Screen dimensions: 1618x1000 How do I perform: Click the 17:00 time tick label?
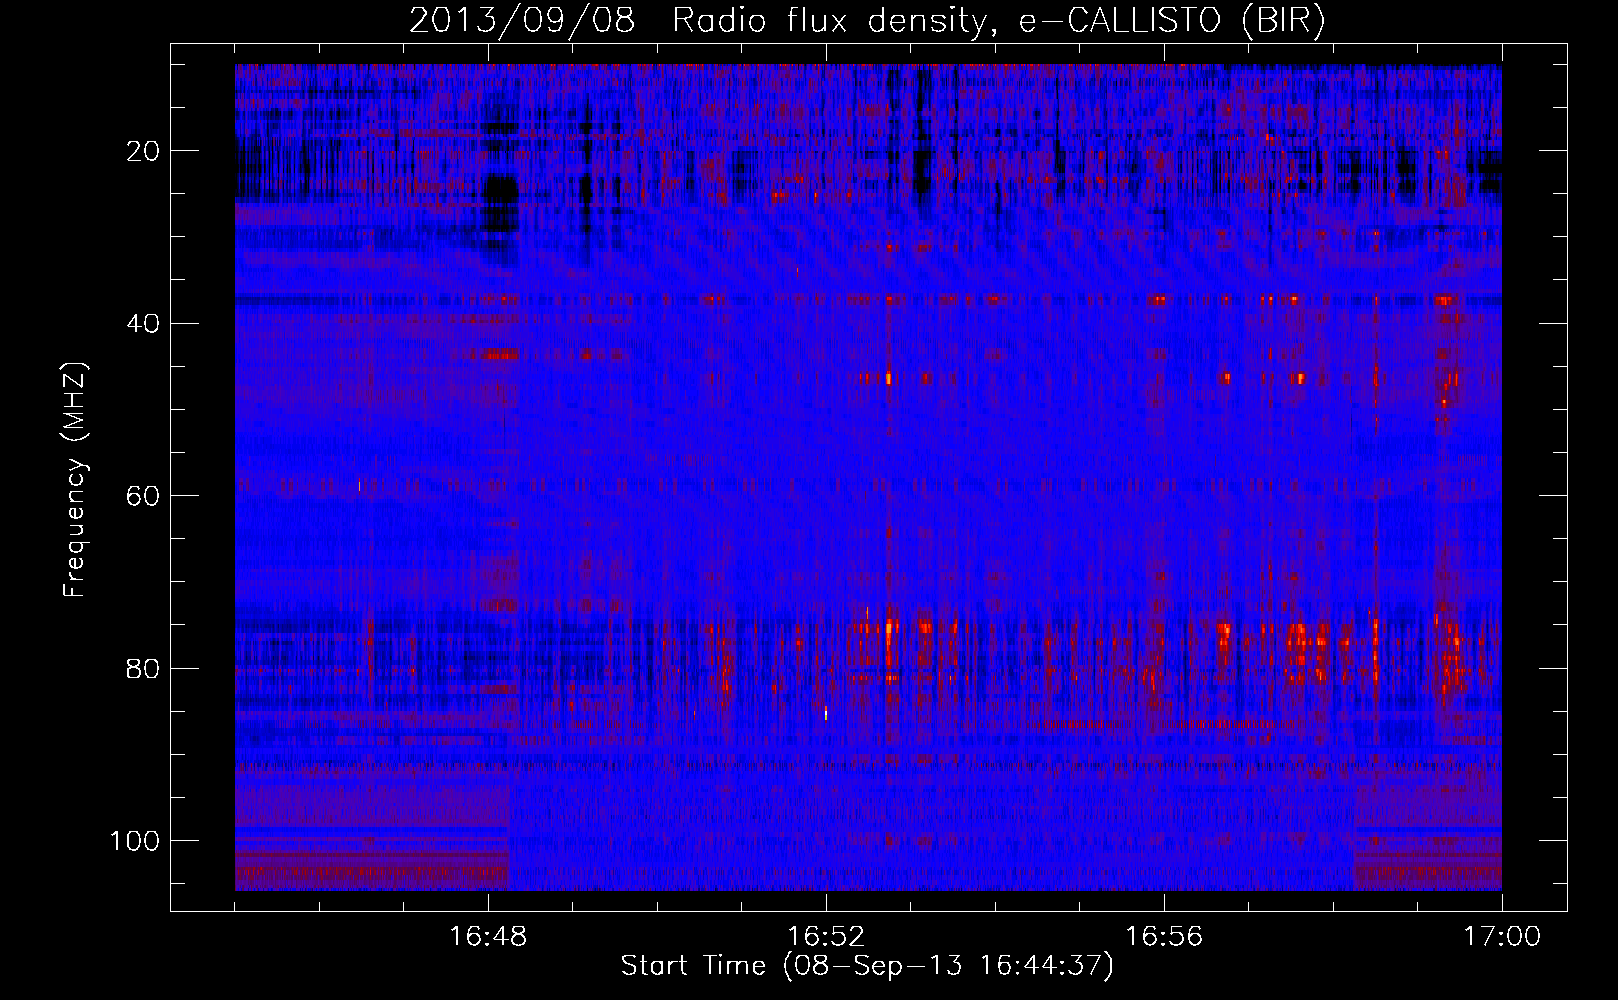[1502, 937]
